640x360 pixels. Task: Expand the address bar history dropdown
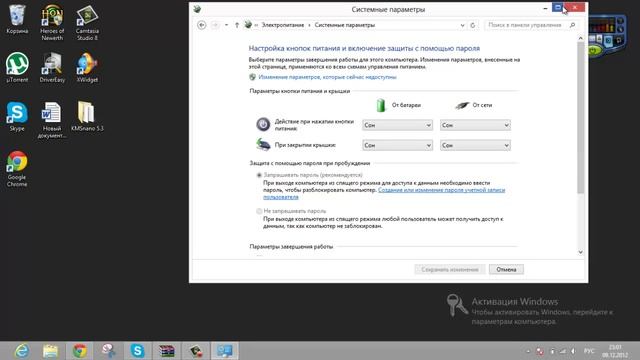click(462, 25)
